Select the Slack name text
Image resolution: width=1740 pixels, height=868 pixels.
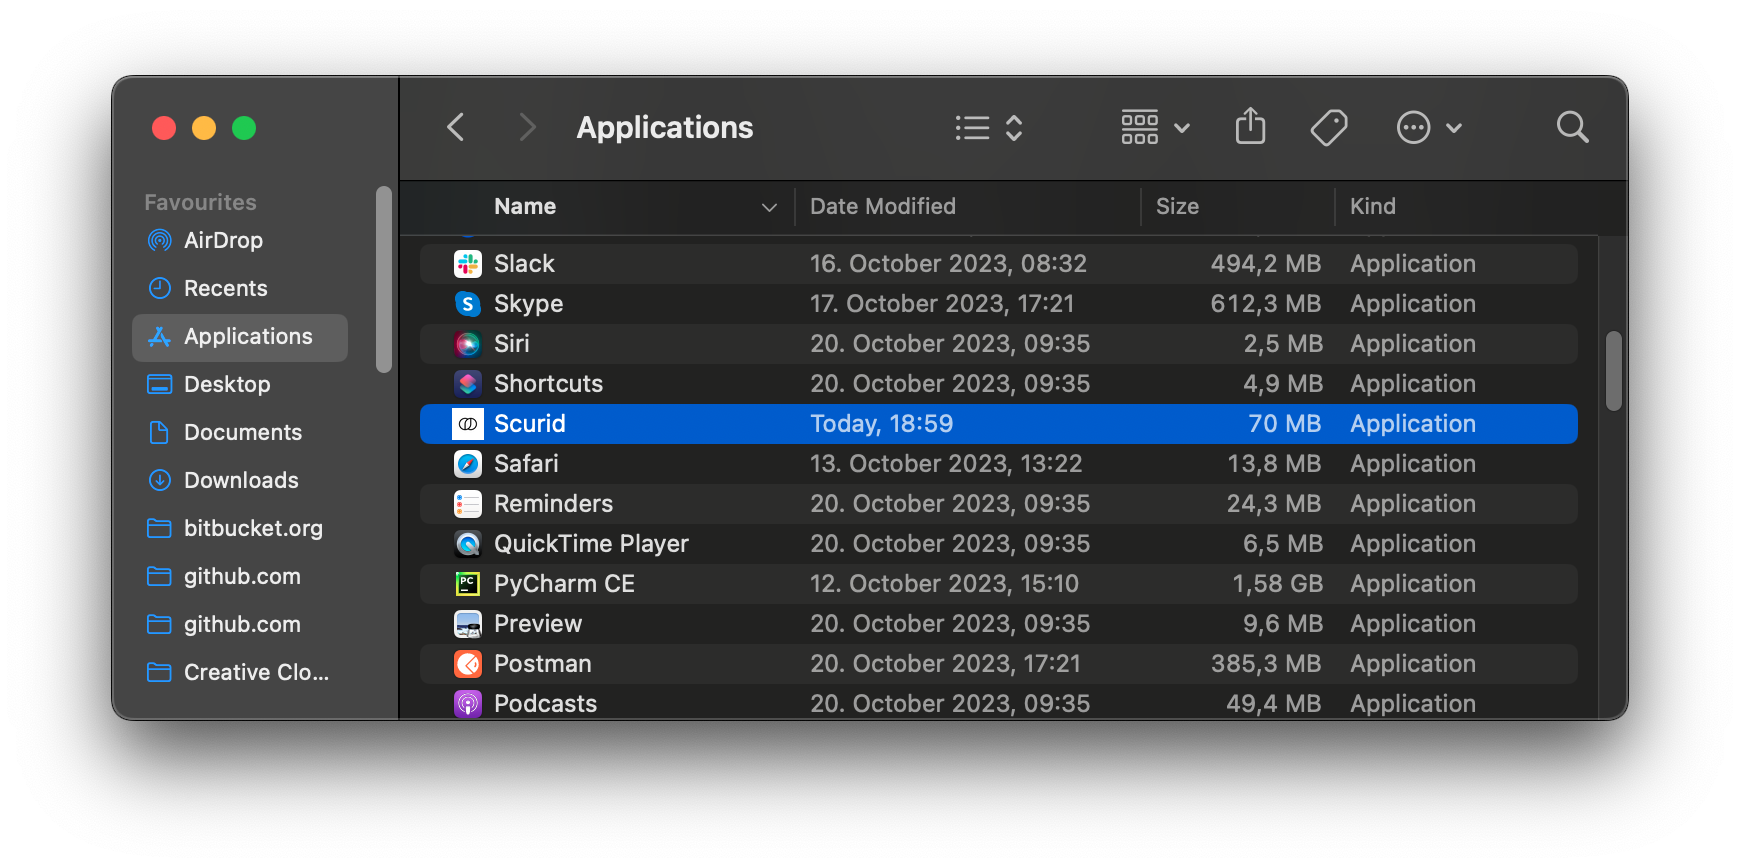coord(524,264)
